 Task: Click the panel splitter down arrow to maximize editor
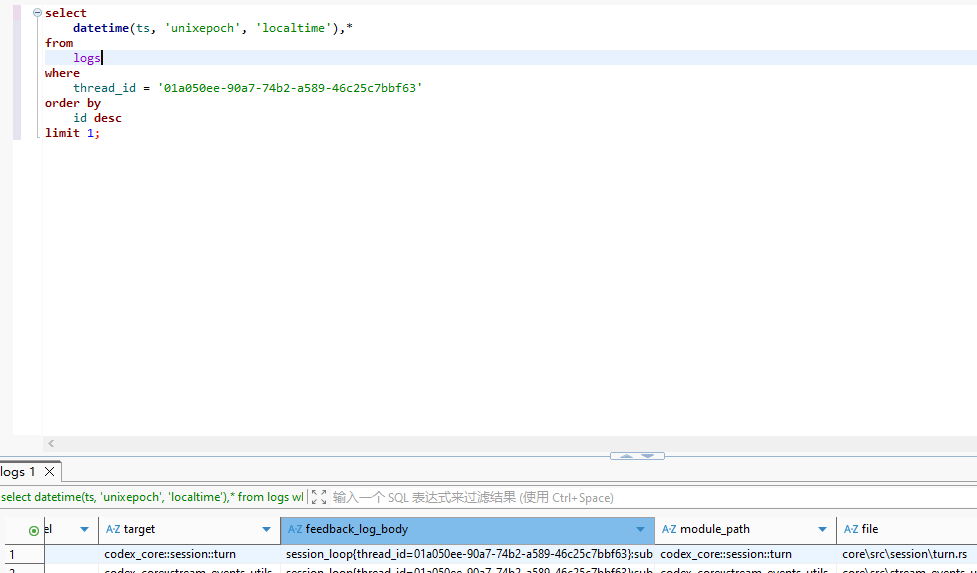[648, 456]
